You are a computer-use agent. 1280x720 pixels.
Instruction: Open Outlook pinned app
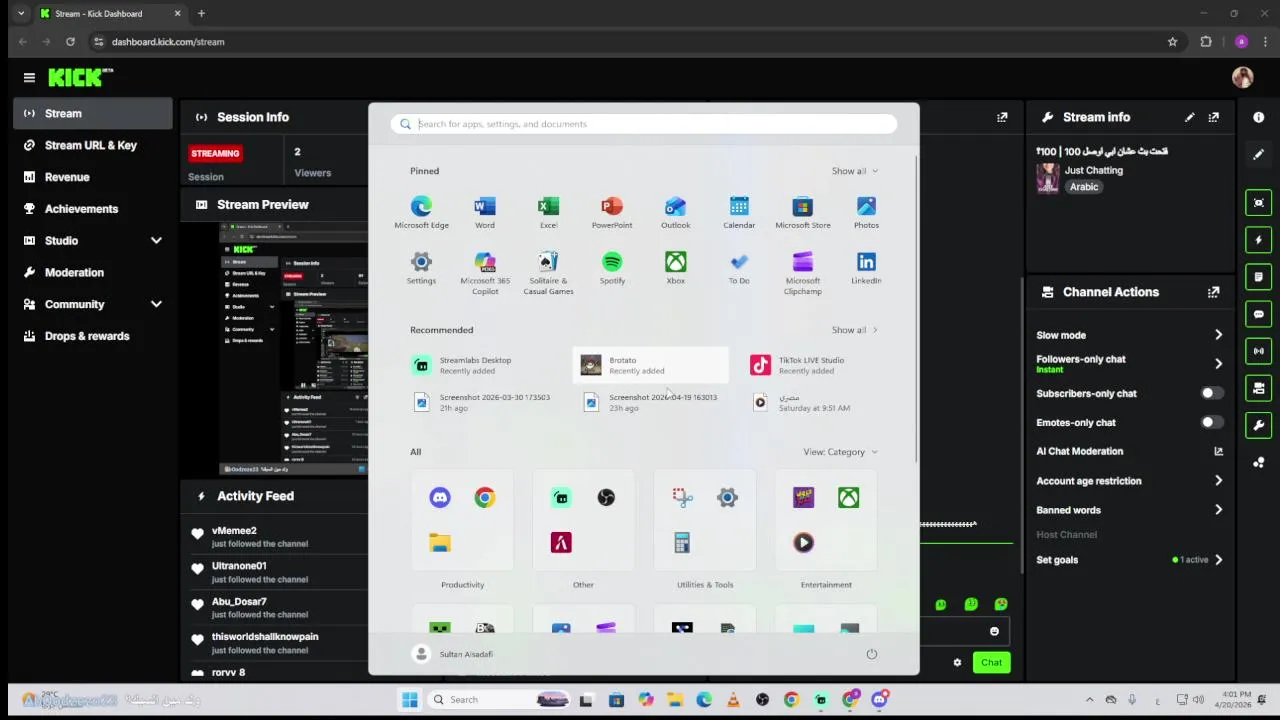point(675,212)
